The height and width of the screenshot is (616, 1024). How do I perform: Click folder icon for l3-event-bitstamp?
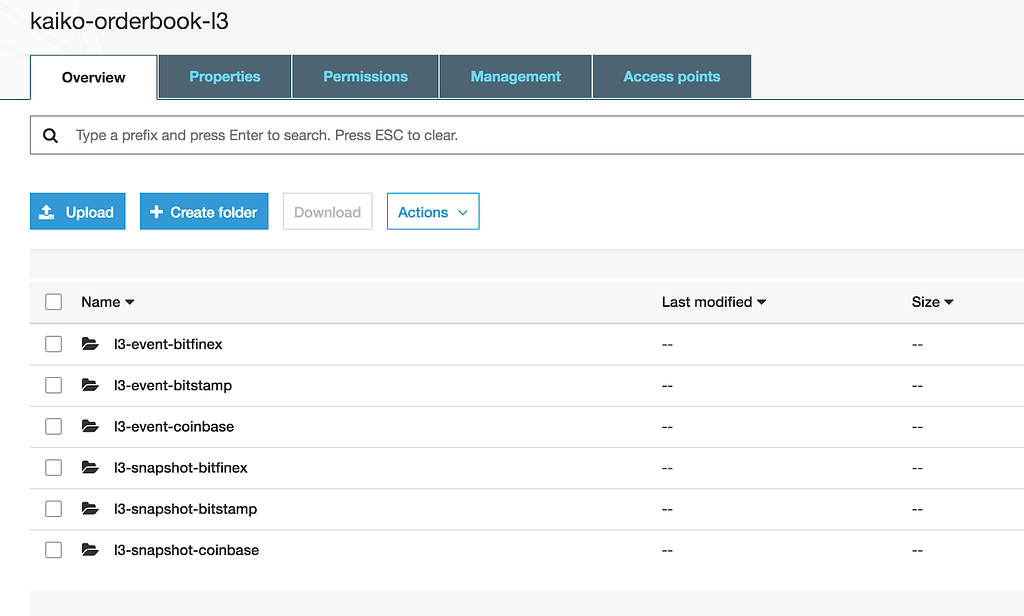90,385
